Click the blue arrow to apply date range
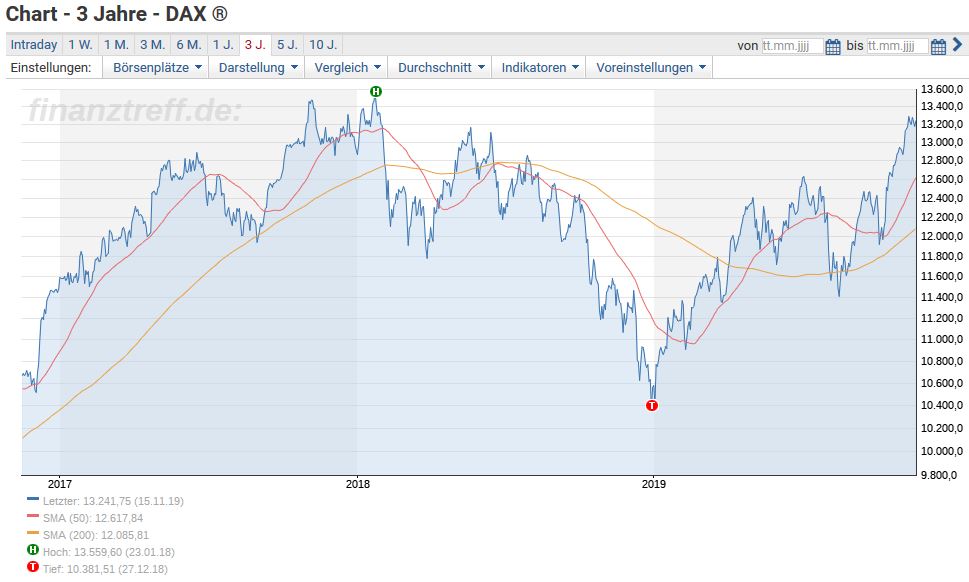 pos(957,44)
